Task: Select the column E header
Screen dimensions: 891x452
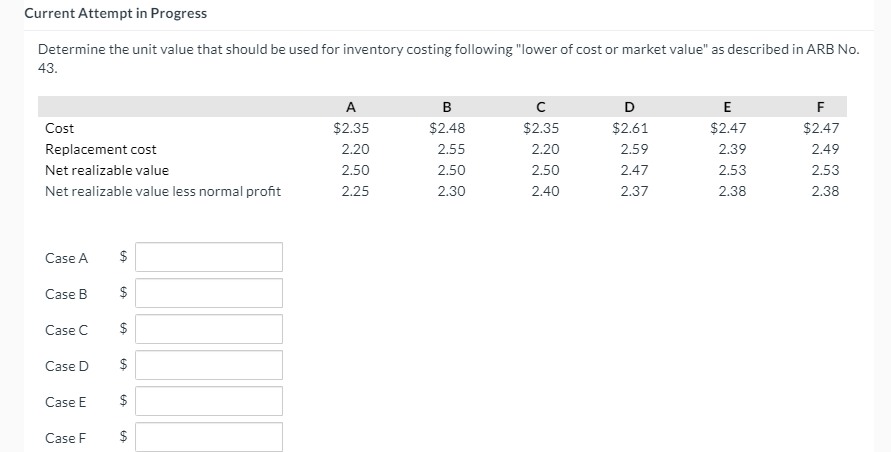Action: [726, 107]
